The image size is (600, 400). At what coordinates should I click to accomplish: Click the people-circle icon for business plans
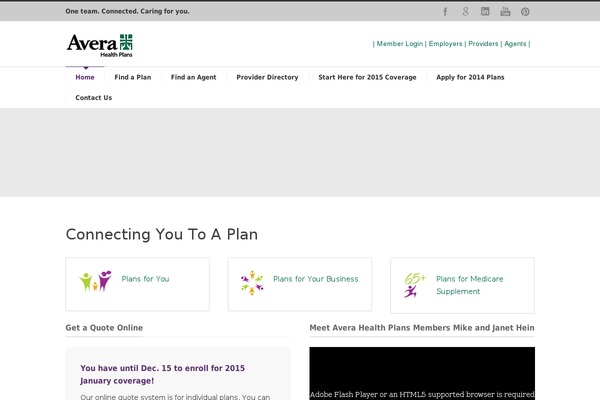pos(252,282)
